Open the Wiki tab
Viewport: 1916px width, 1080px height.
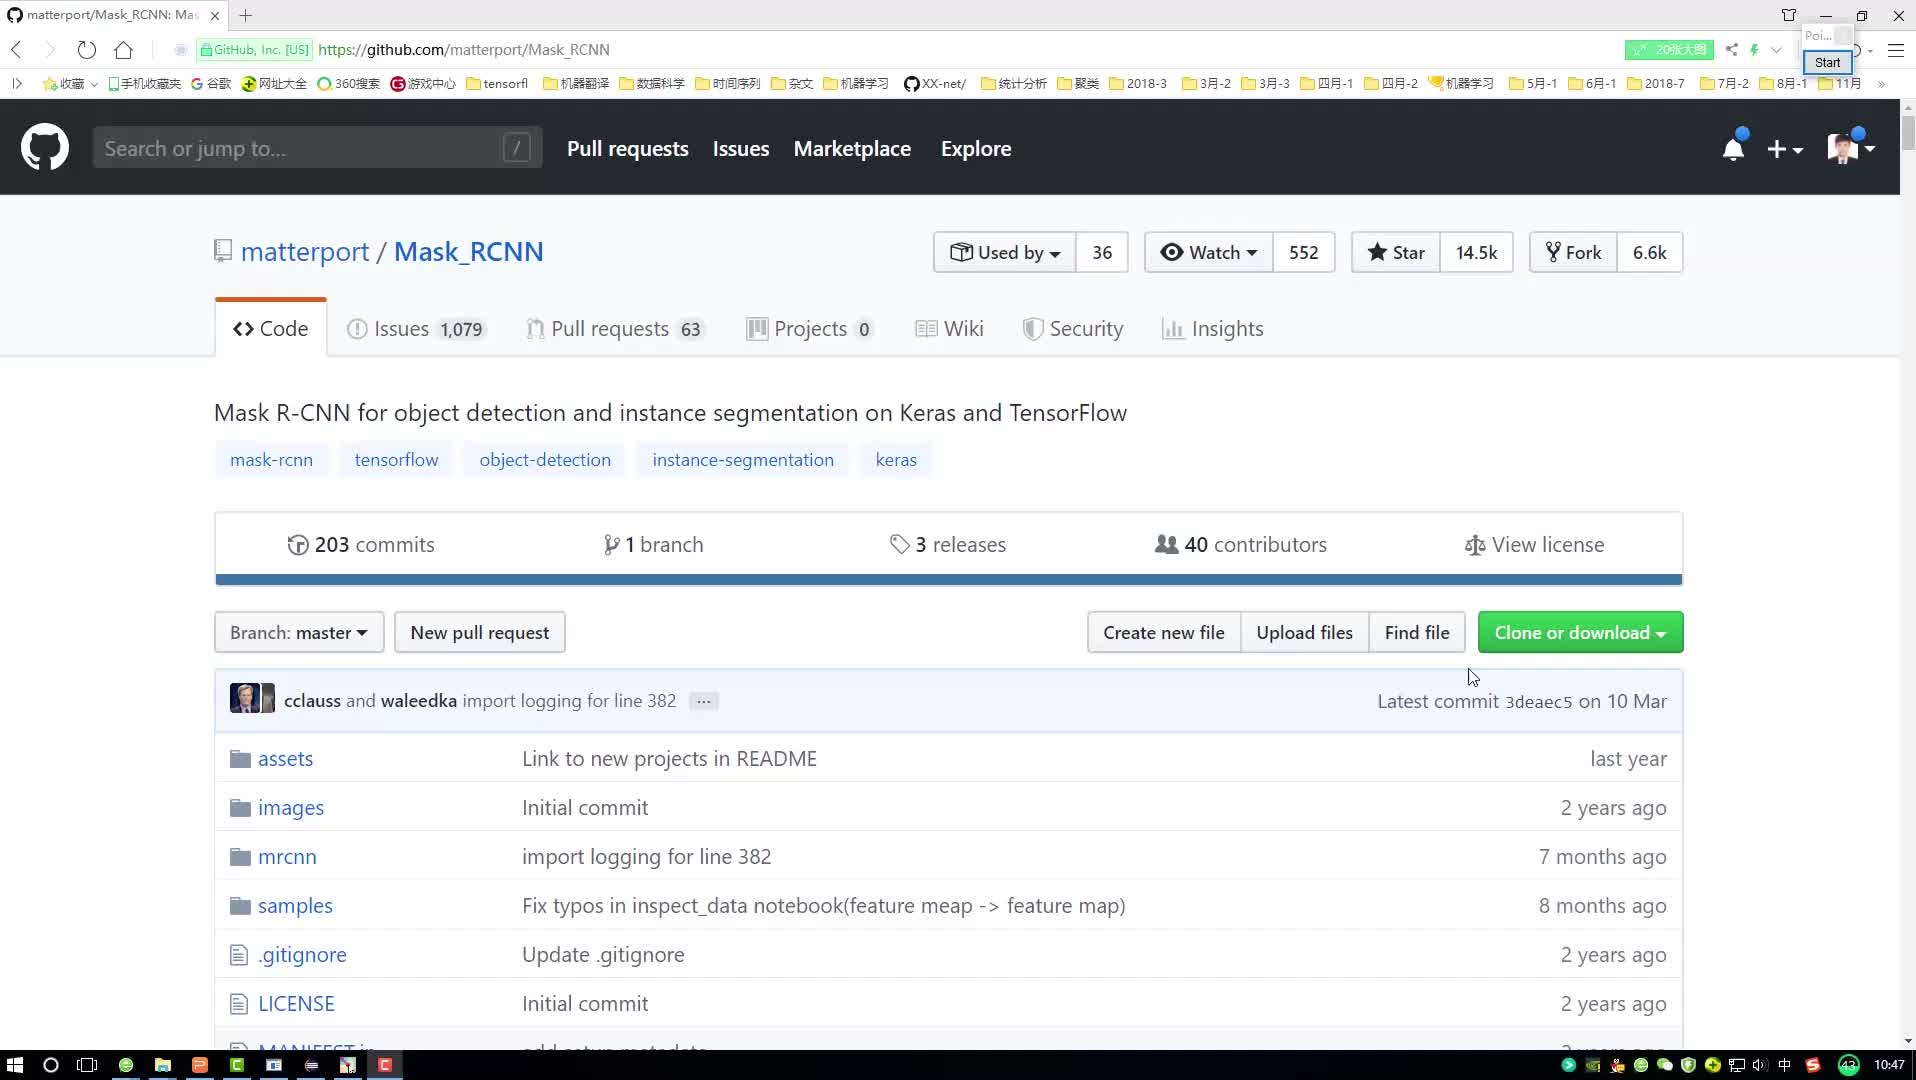[x=949, y=328]
